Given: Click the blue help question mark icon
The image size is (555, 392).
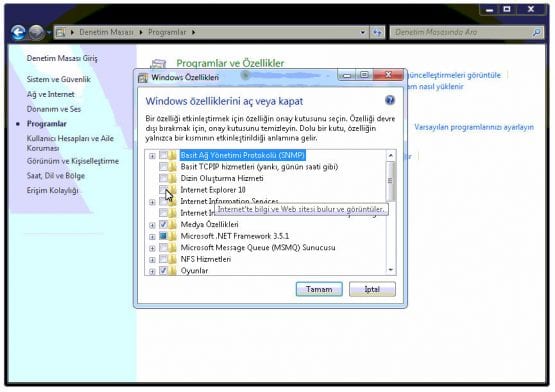Looking at the screenshot, I should pyautogui.click(x=390, y=100).
